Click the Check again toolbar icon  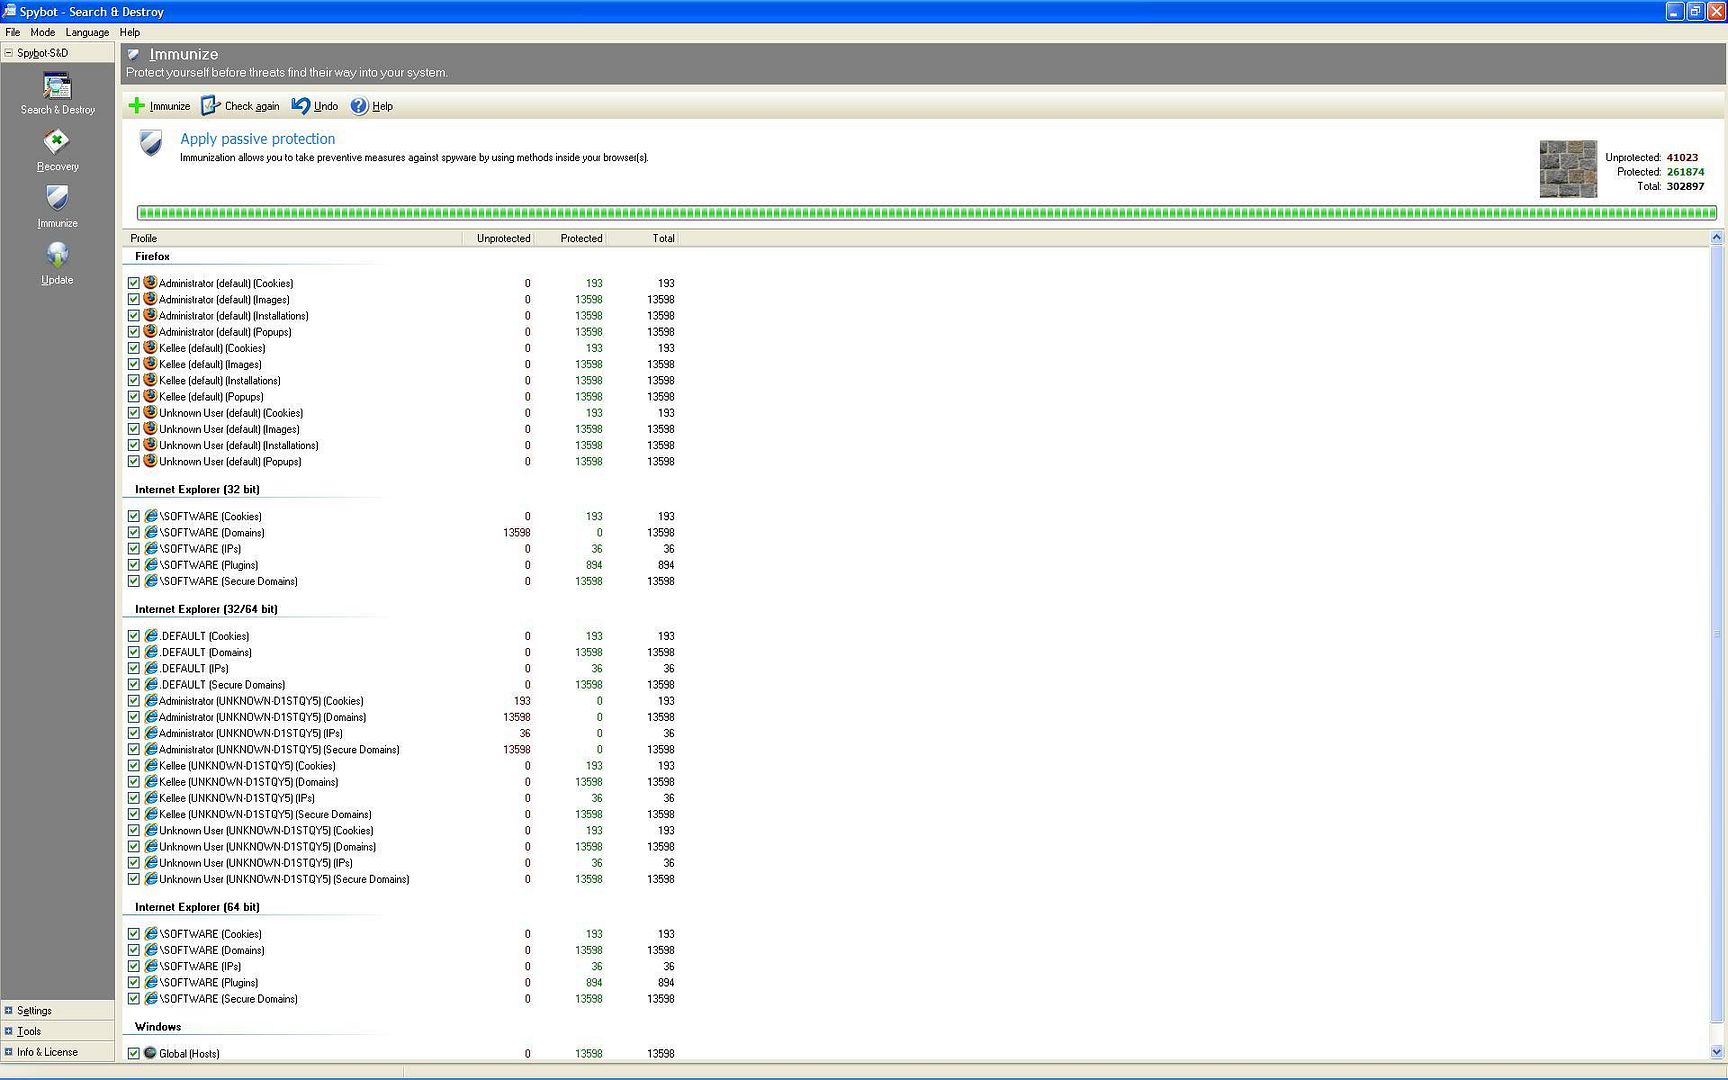coord(210,105)
